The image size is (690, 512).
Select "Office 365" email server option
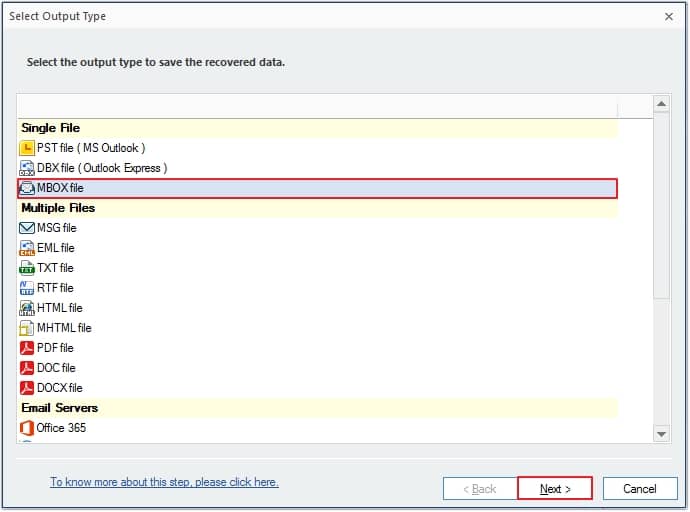pyautogui.click(x=317, y=428)
